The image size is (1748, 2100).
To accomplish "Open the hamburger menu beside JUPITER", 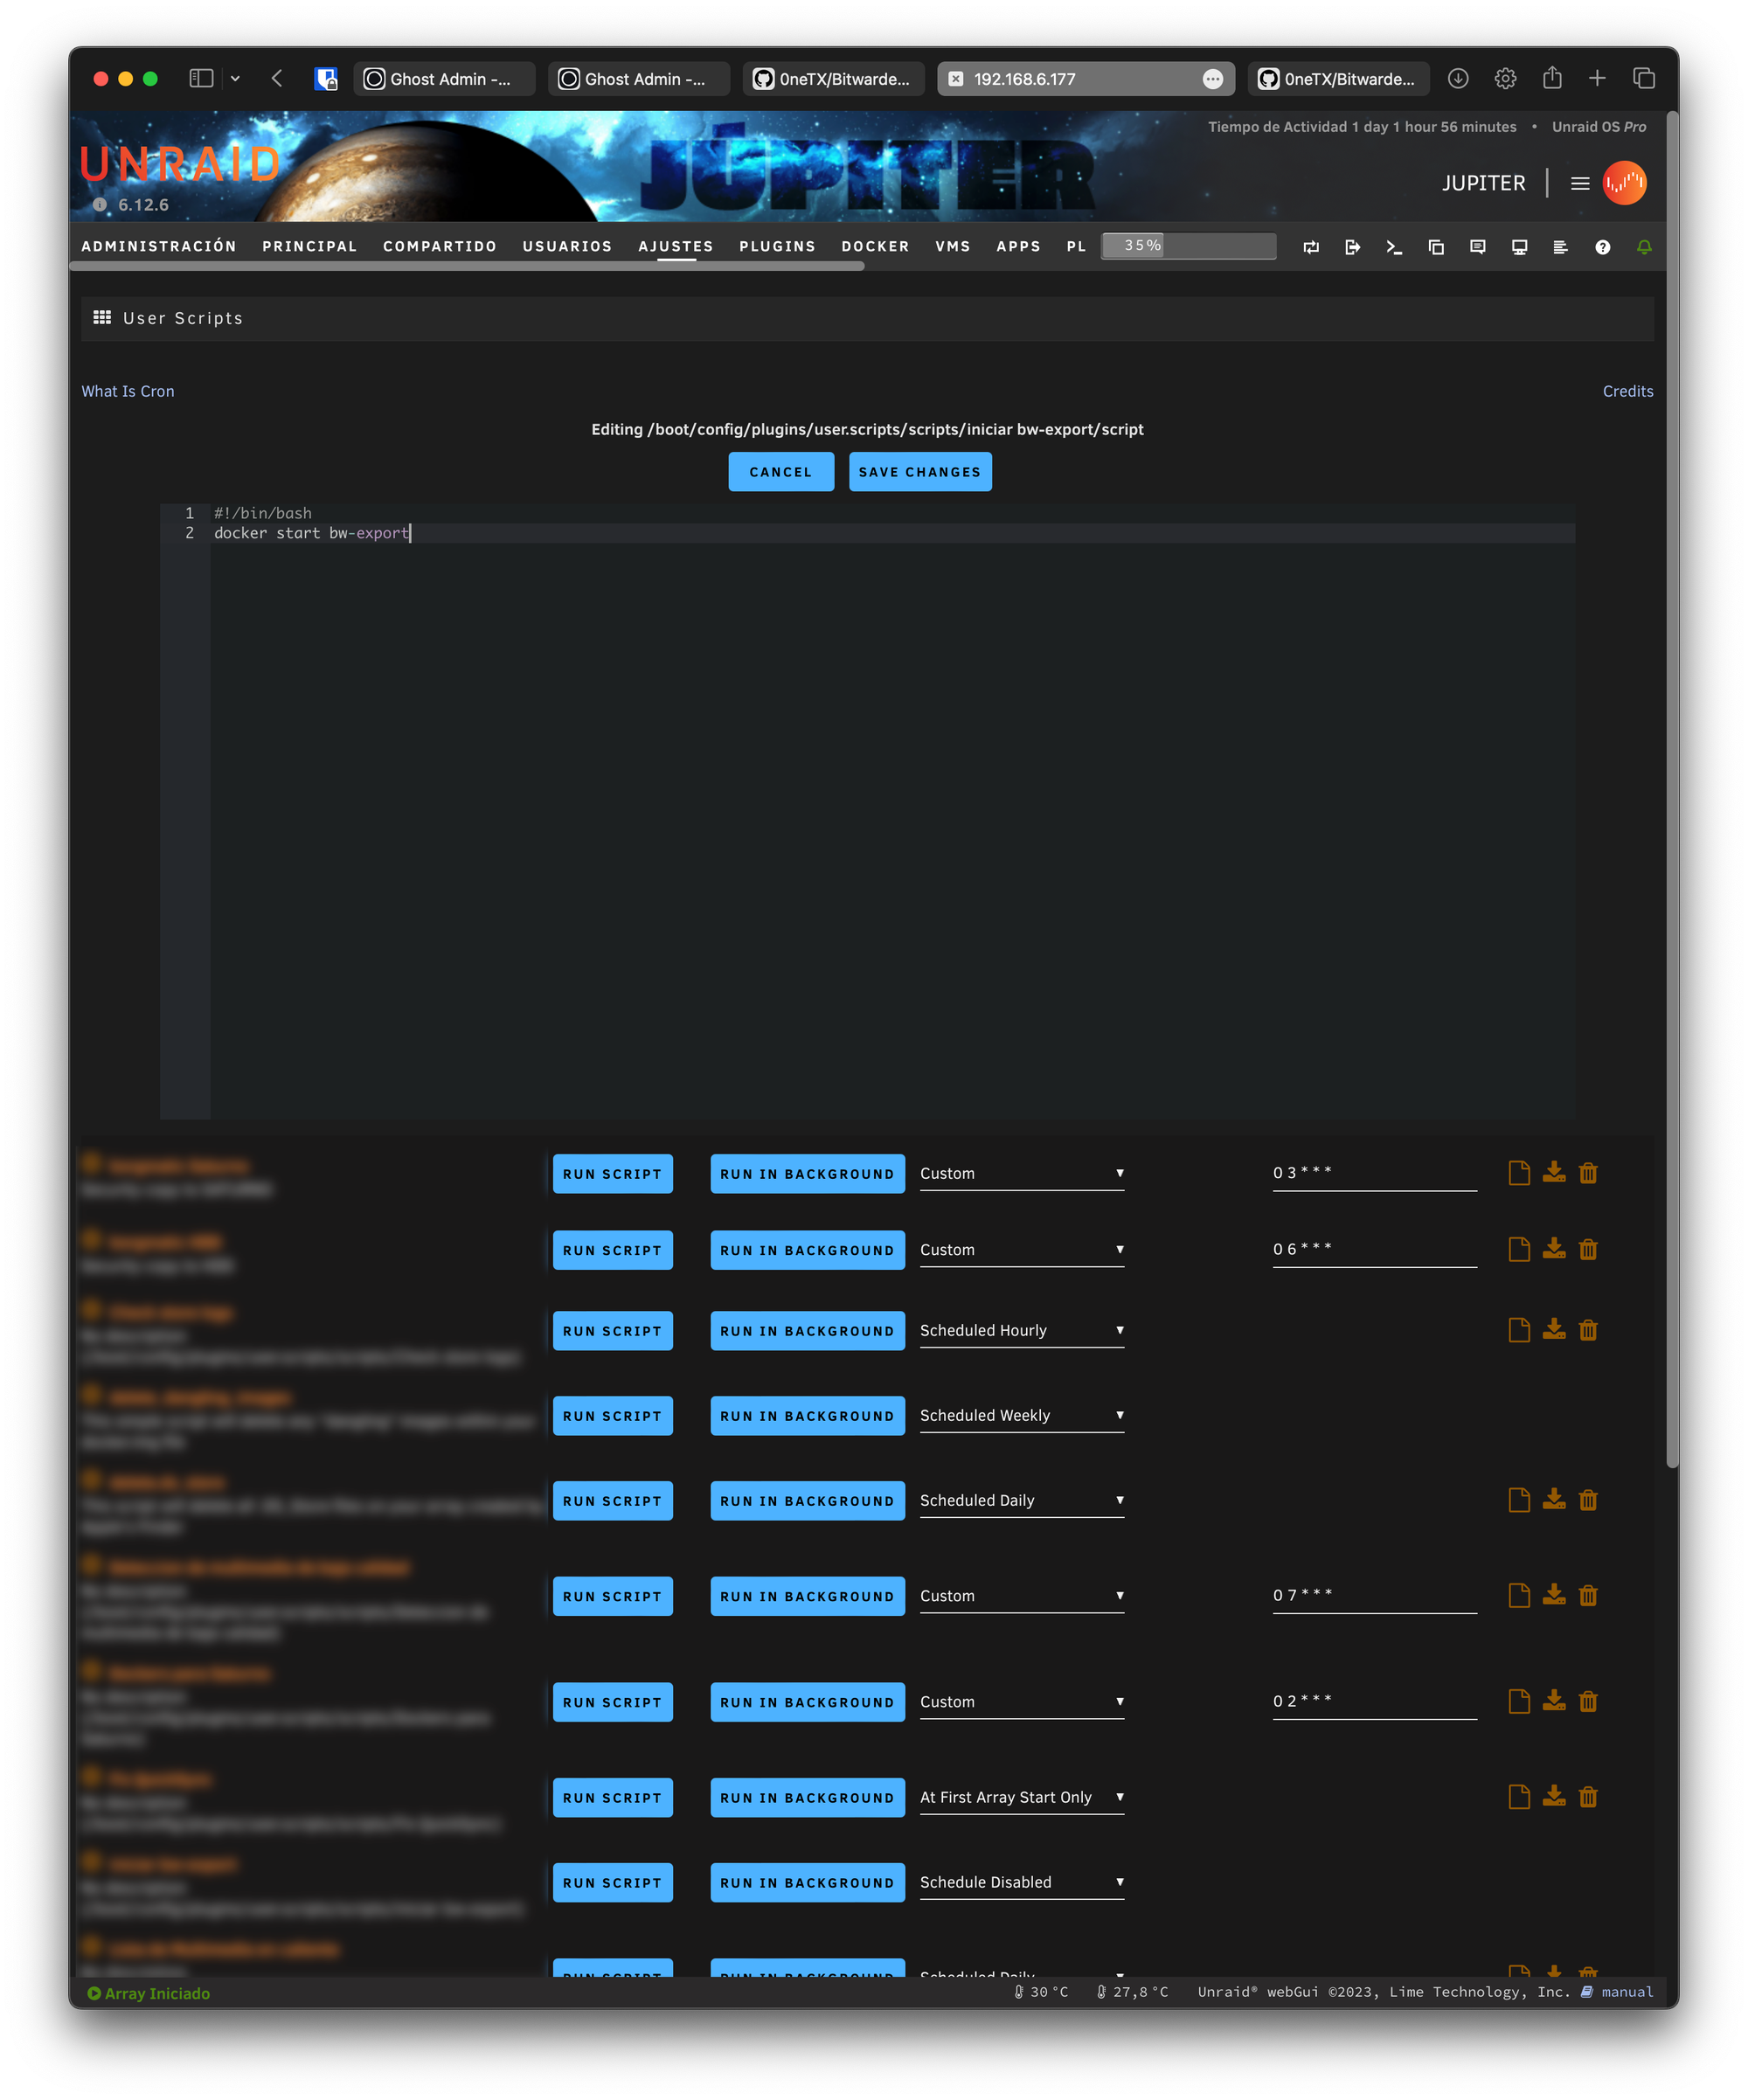I will tap(1580, 183).
